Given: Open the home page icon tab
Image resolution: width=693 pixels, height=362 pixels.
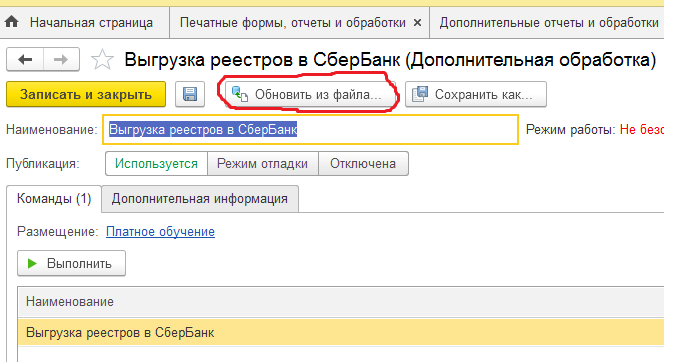Looking at the screenshot, I should coord(11,22).
